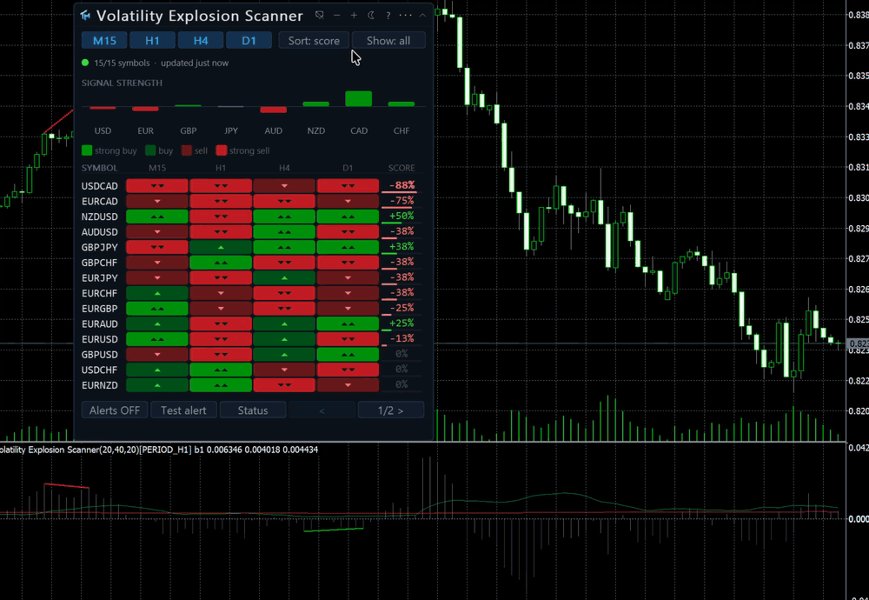Click the buy legend swatch

coord(150,150)
